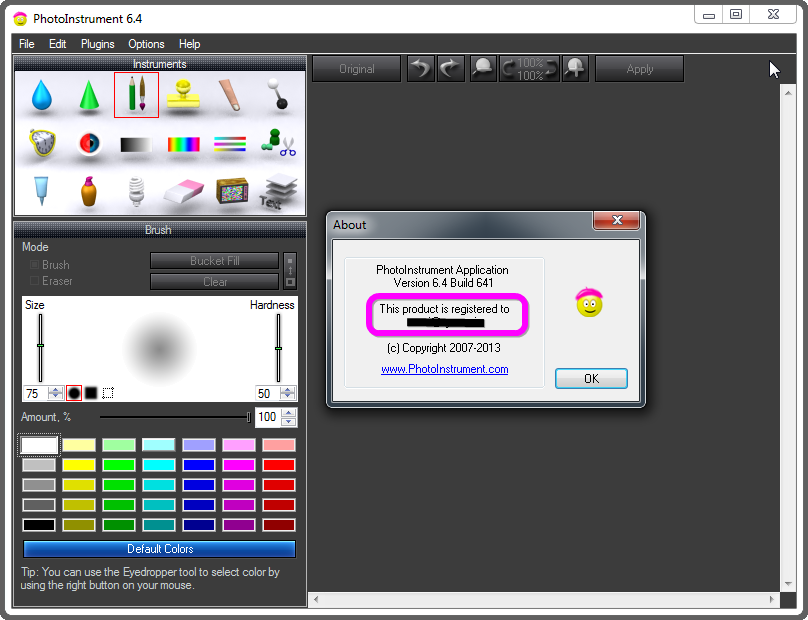This screenshot has width=808, height=620.
Task: Select the scissors cut-out object tool
Action: tap(278, 143)
